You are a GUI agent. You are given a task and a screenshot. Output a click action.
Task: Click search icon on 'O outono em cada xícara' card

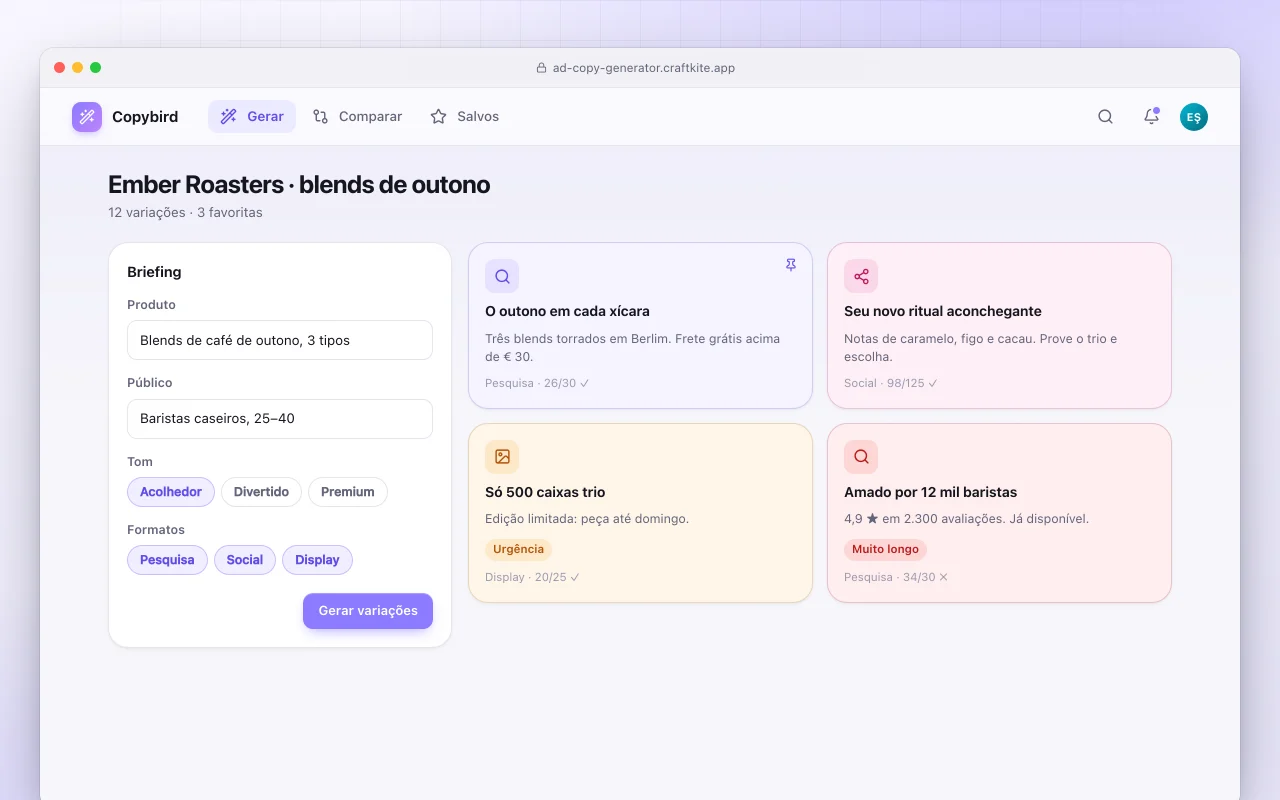pyautogui.click(x=502, y=276)
